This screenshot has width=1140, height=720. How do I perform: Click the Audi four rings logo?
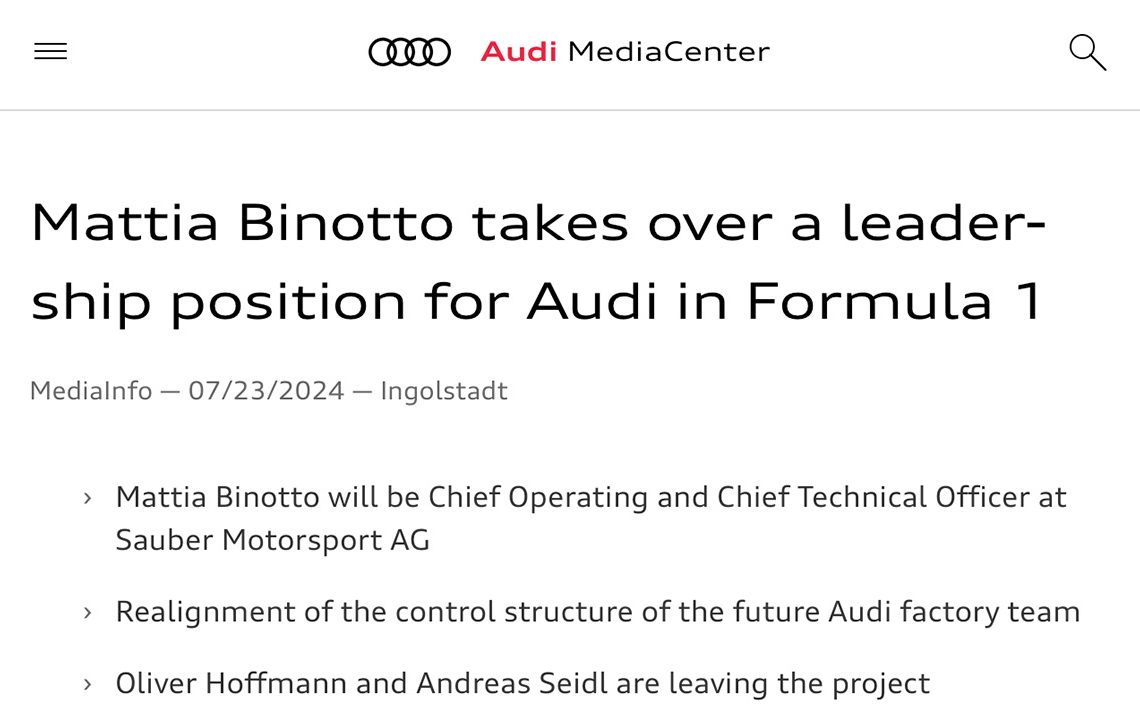point(409,51)
